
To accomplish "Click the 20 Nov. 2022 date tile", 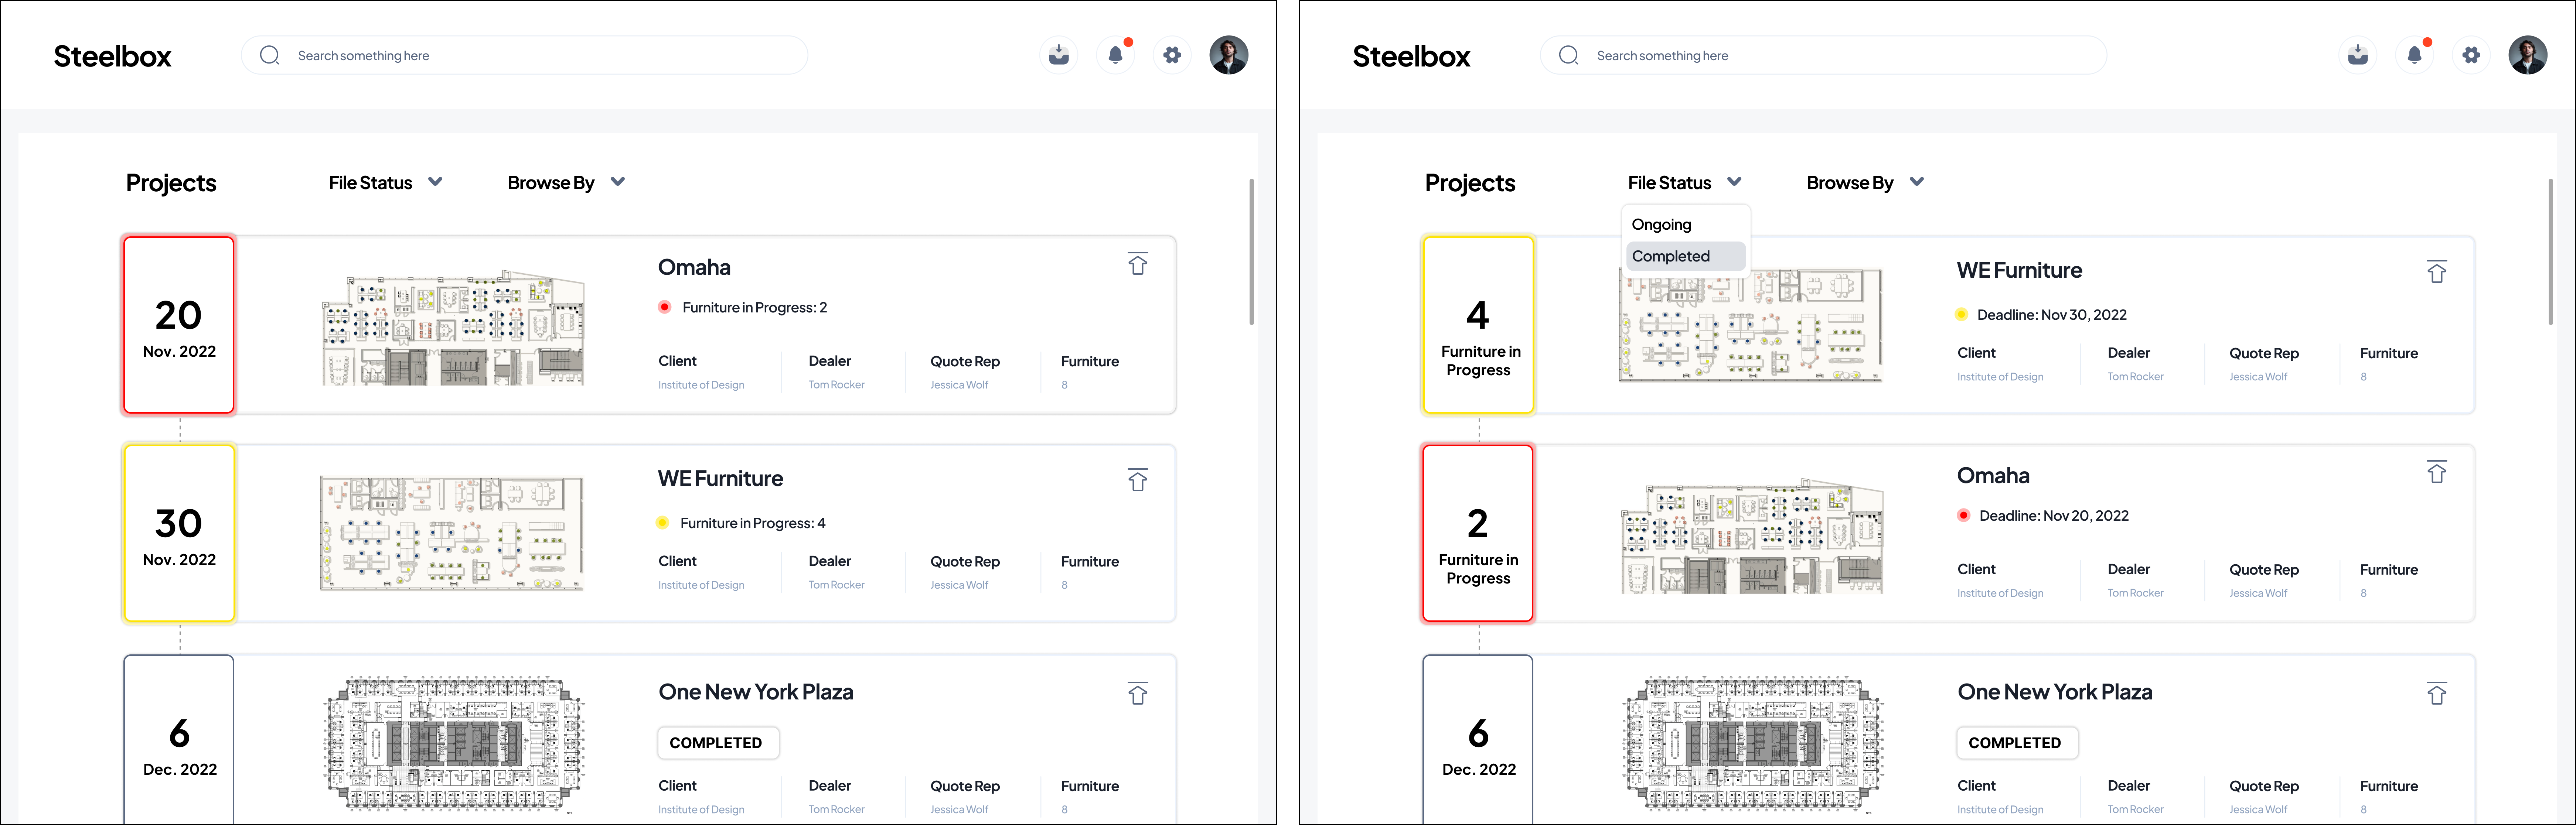I will pyautogui.click(x=179, y=325).
